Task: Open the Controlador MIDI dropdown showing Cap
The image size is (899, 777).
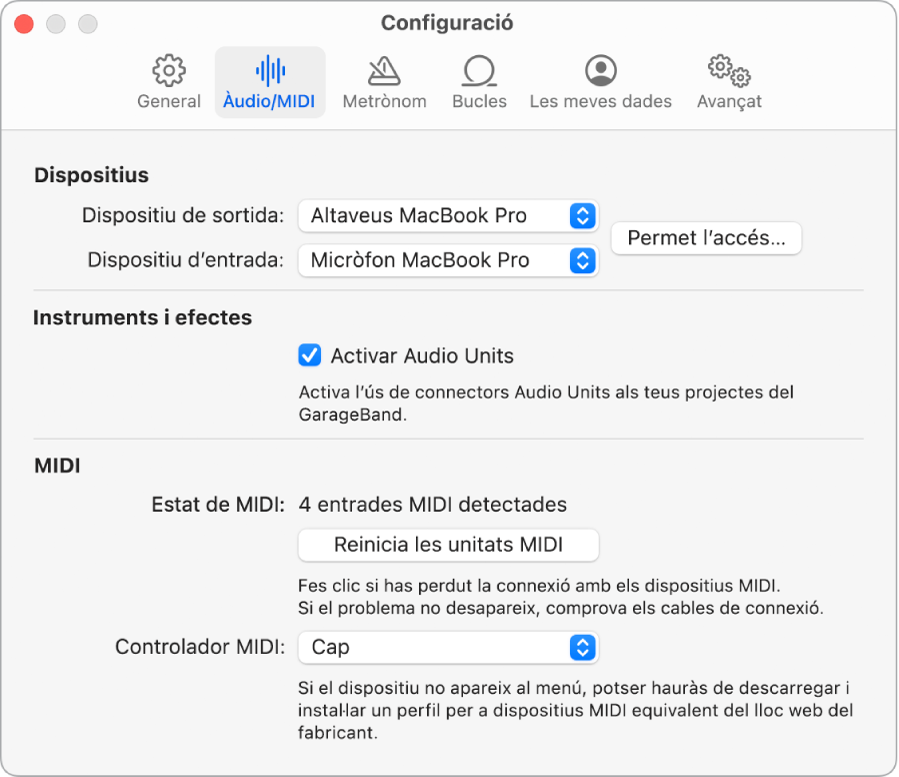Action: (447, 647)
